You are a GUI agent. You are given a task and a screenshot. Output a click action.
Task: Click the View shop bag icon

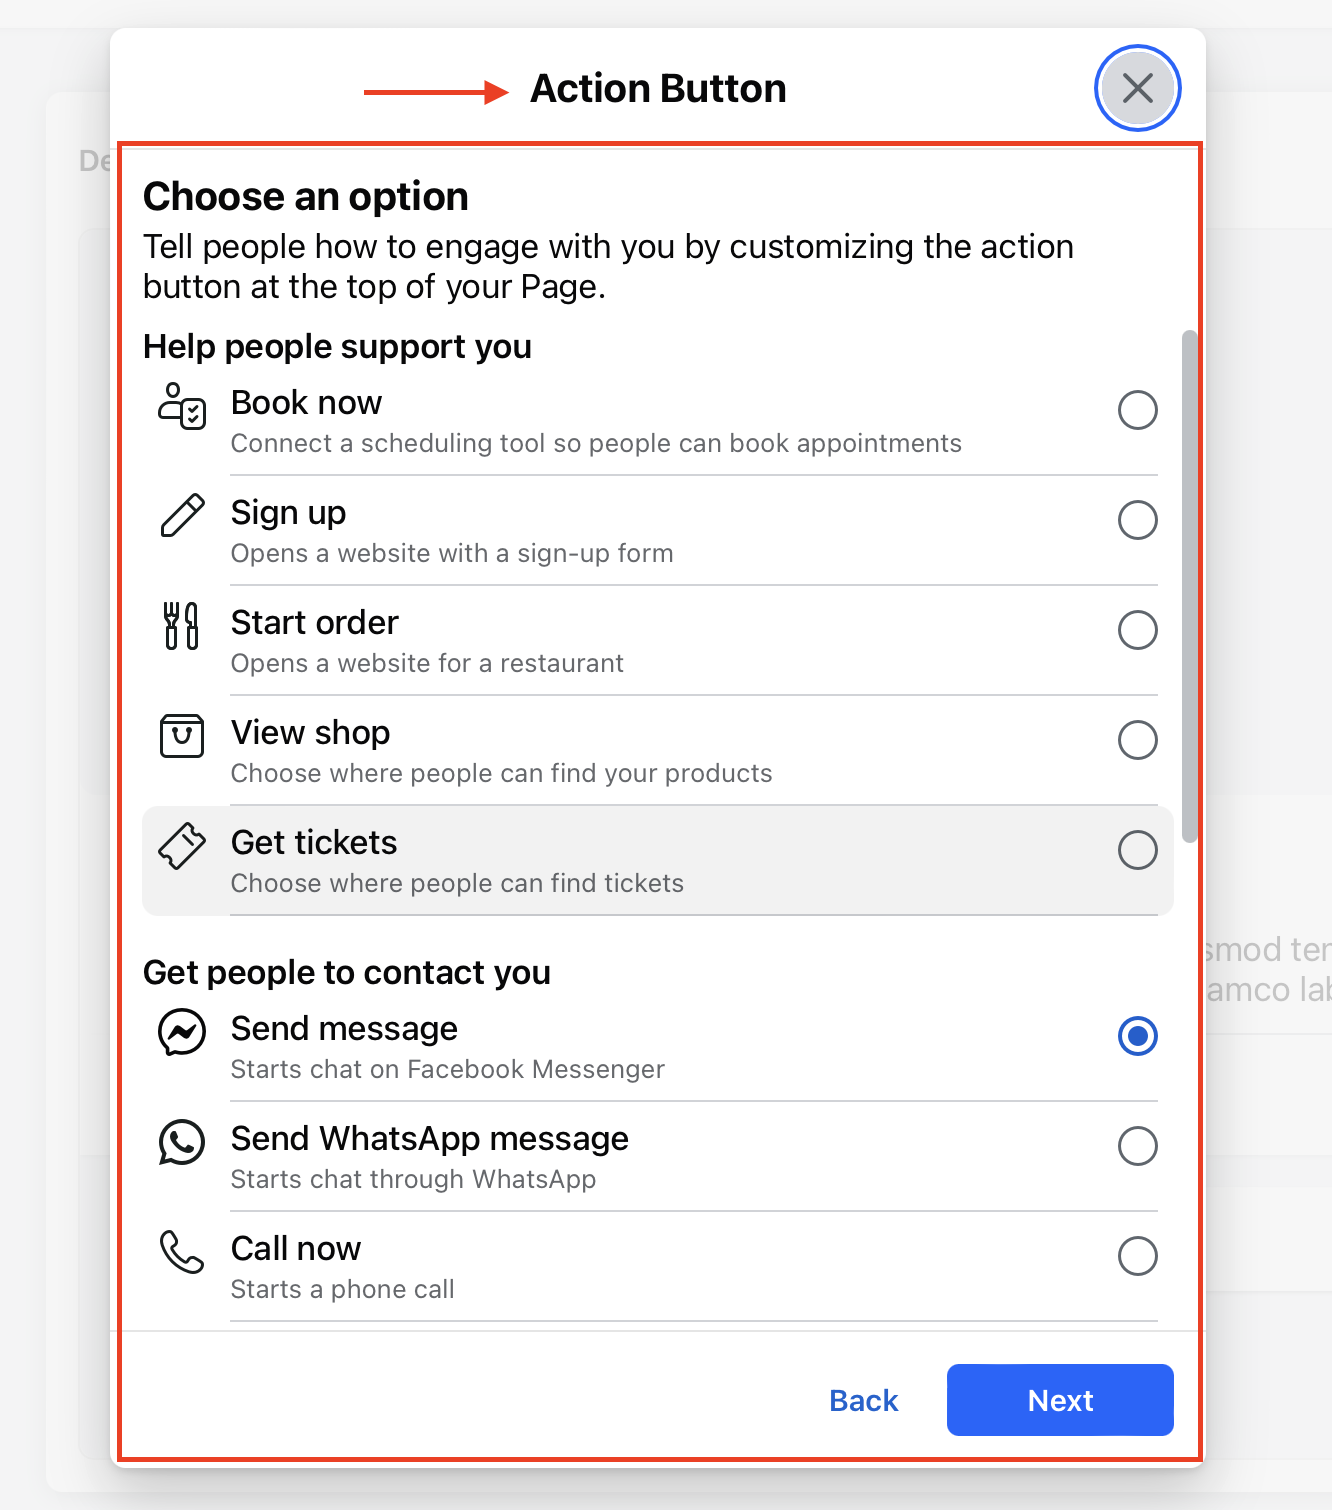point(182,736)
